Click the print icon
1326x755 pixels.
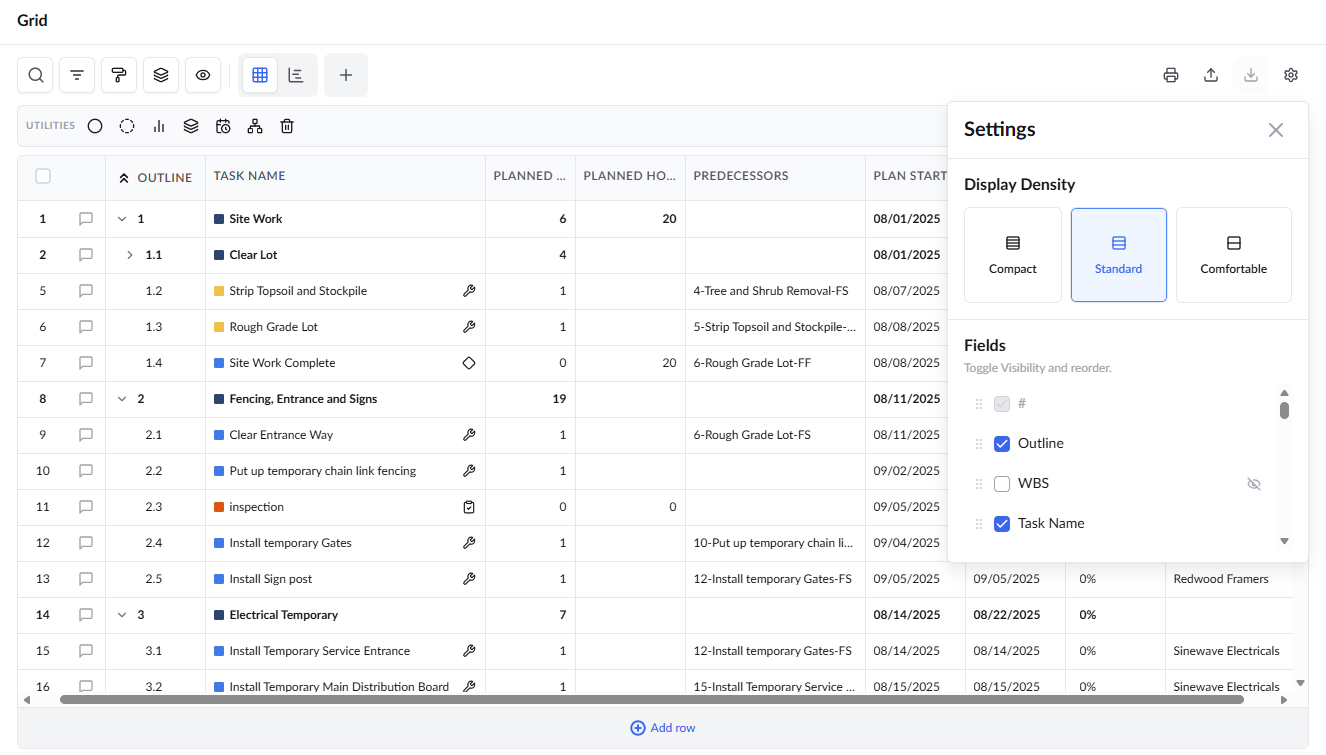[1171, 75]
